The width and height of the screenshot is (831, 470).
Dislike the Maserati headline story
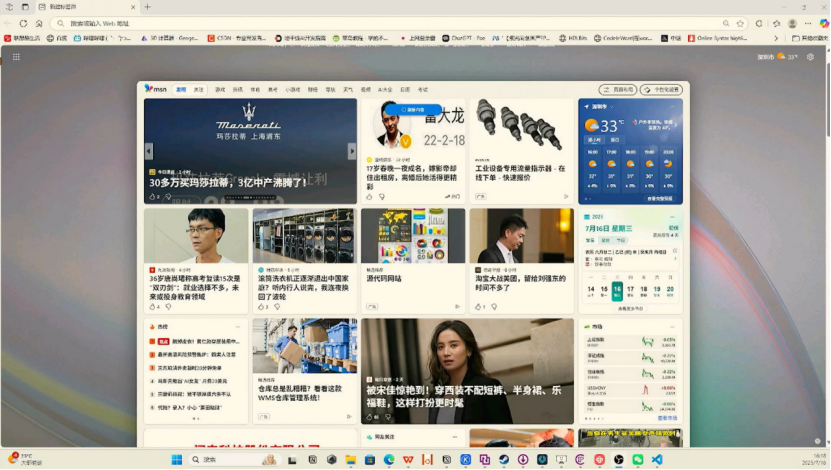[167, 197]
